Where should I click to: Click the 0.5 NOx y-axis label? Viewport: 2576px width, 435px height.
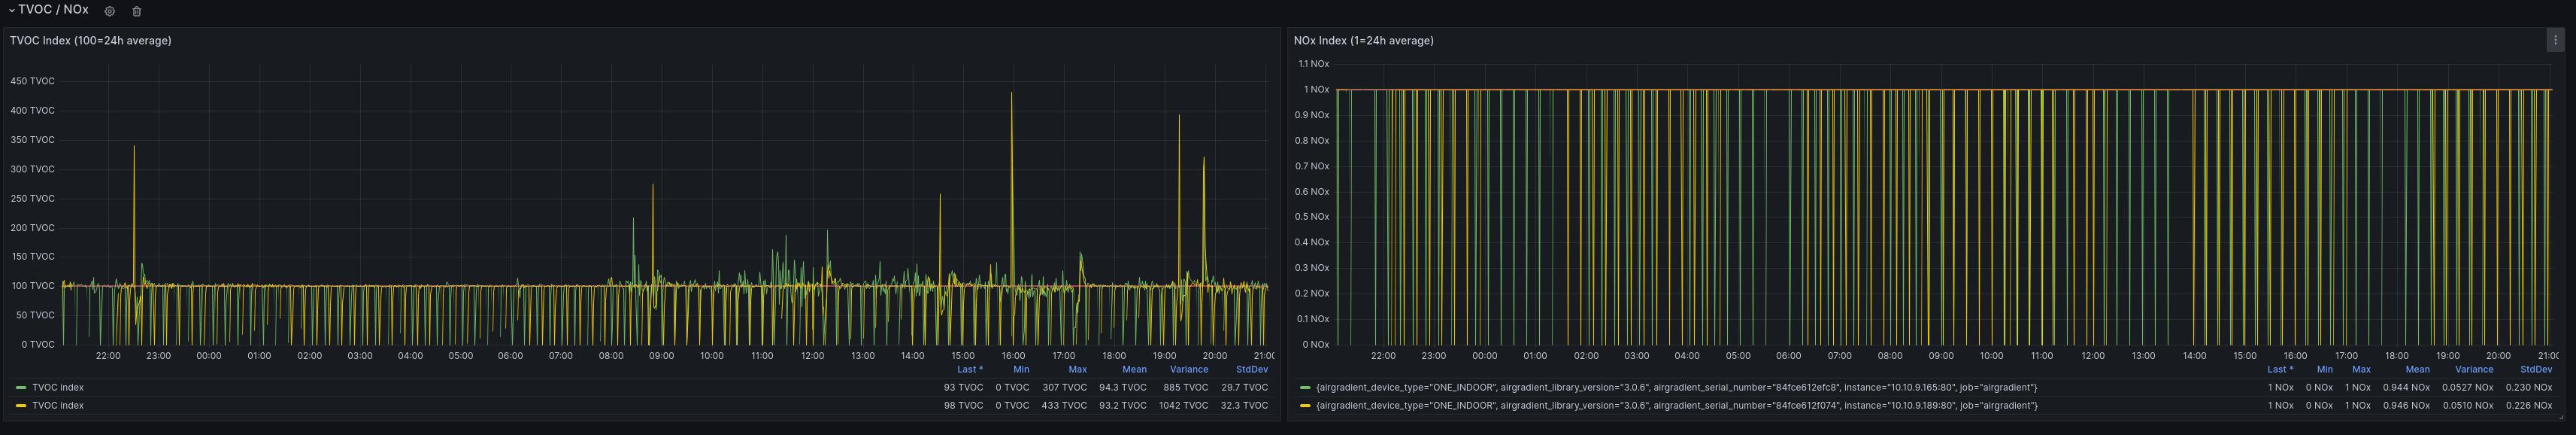click(1311, 217)
